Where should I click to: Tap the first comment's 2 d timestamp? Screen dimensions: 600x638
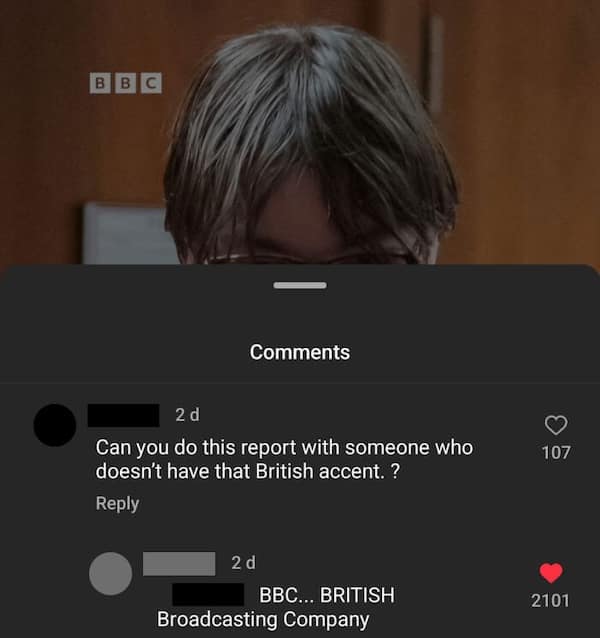[x=188, y=415]
